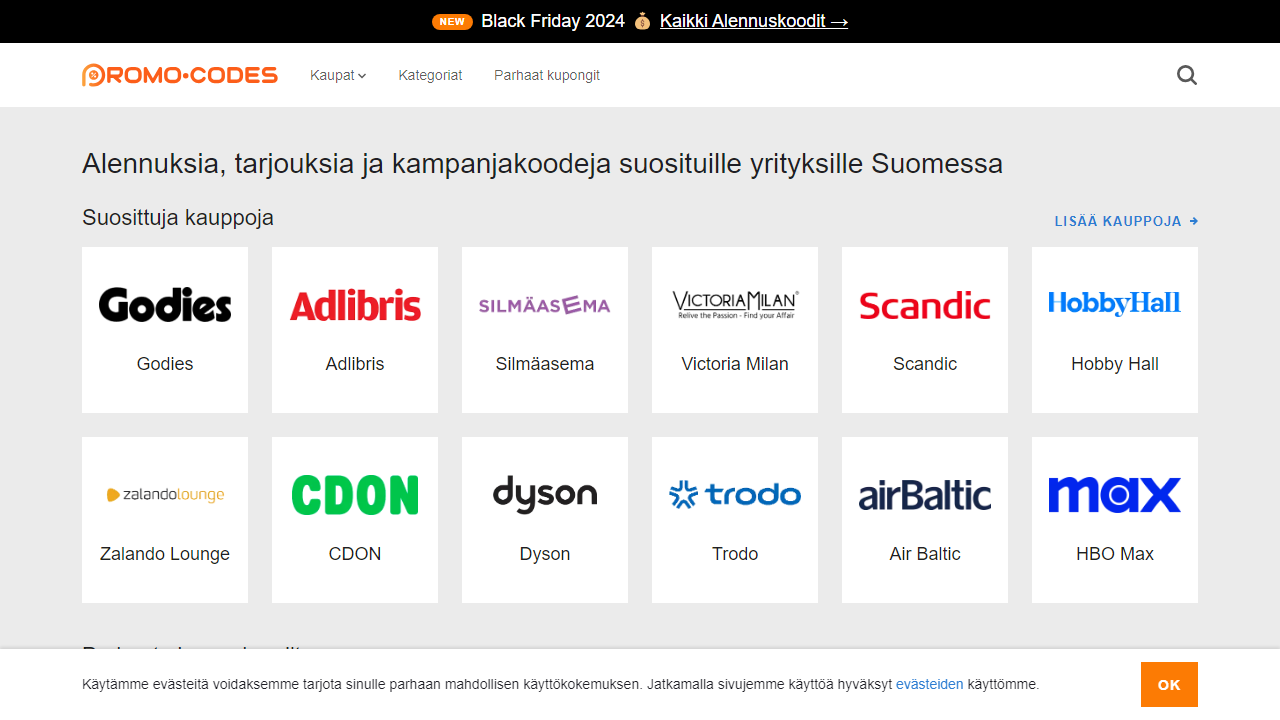The image size is (1280, 720).
Task: Open search using the magnifier icon
Action: pyautogui.click(x=1186, y=75)
